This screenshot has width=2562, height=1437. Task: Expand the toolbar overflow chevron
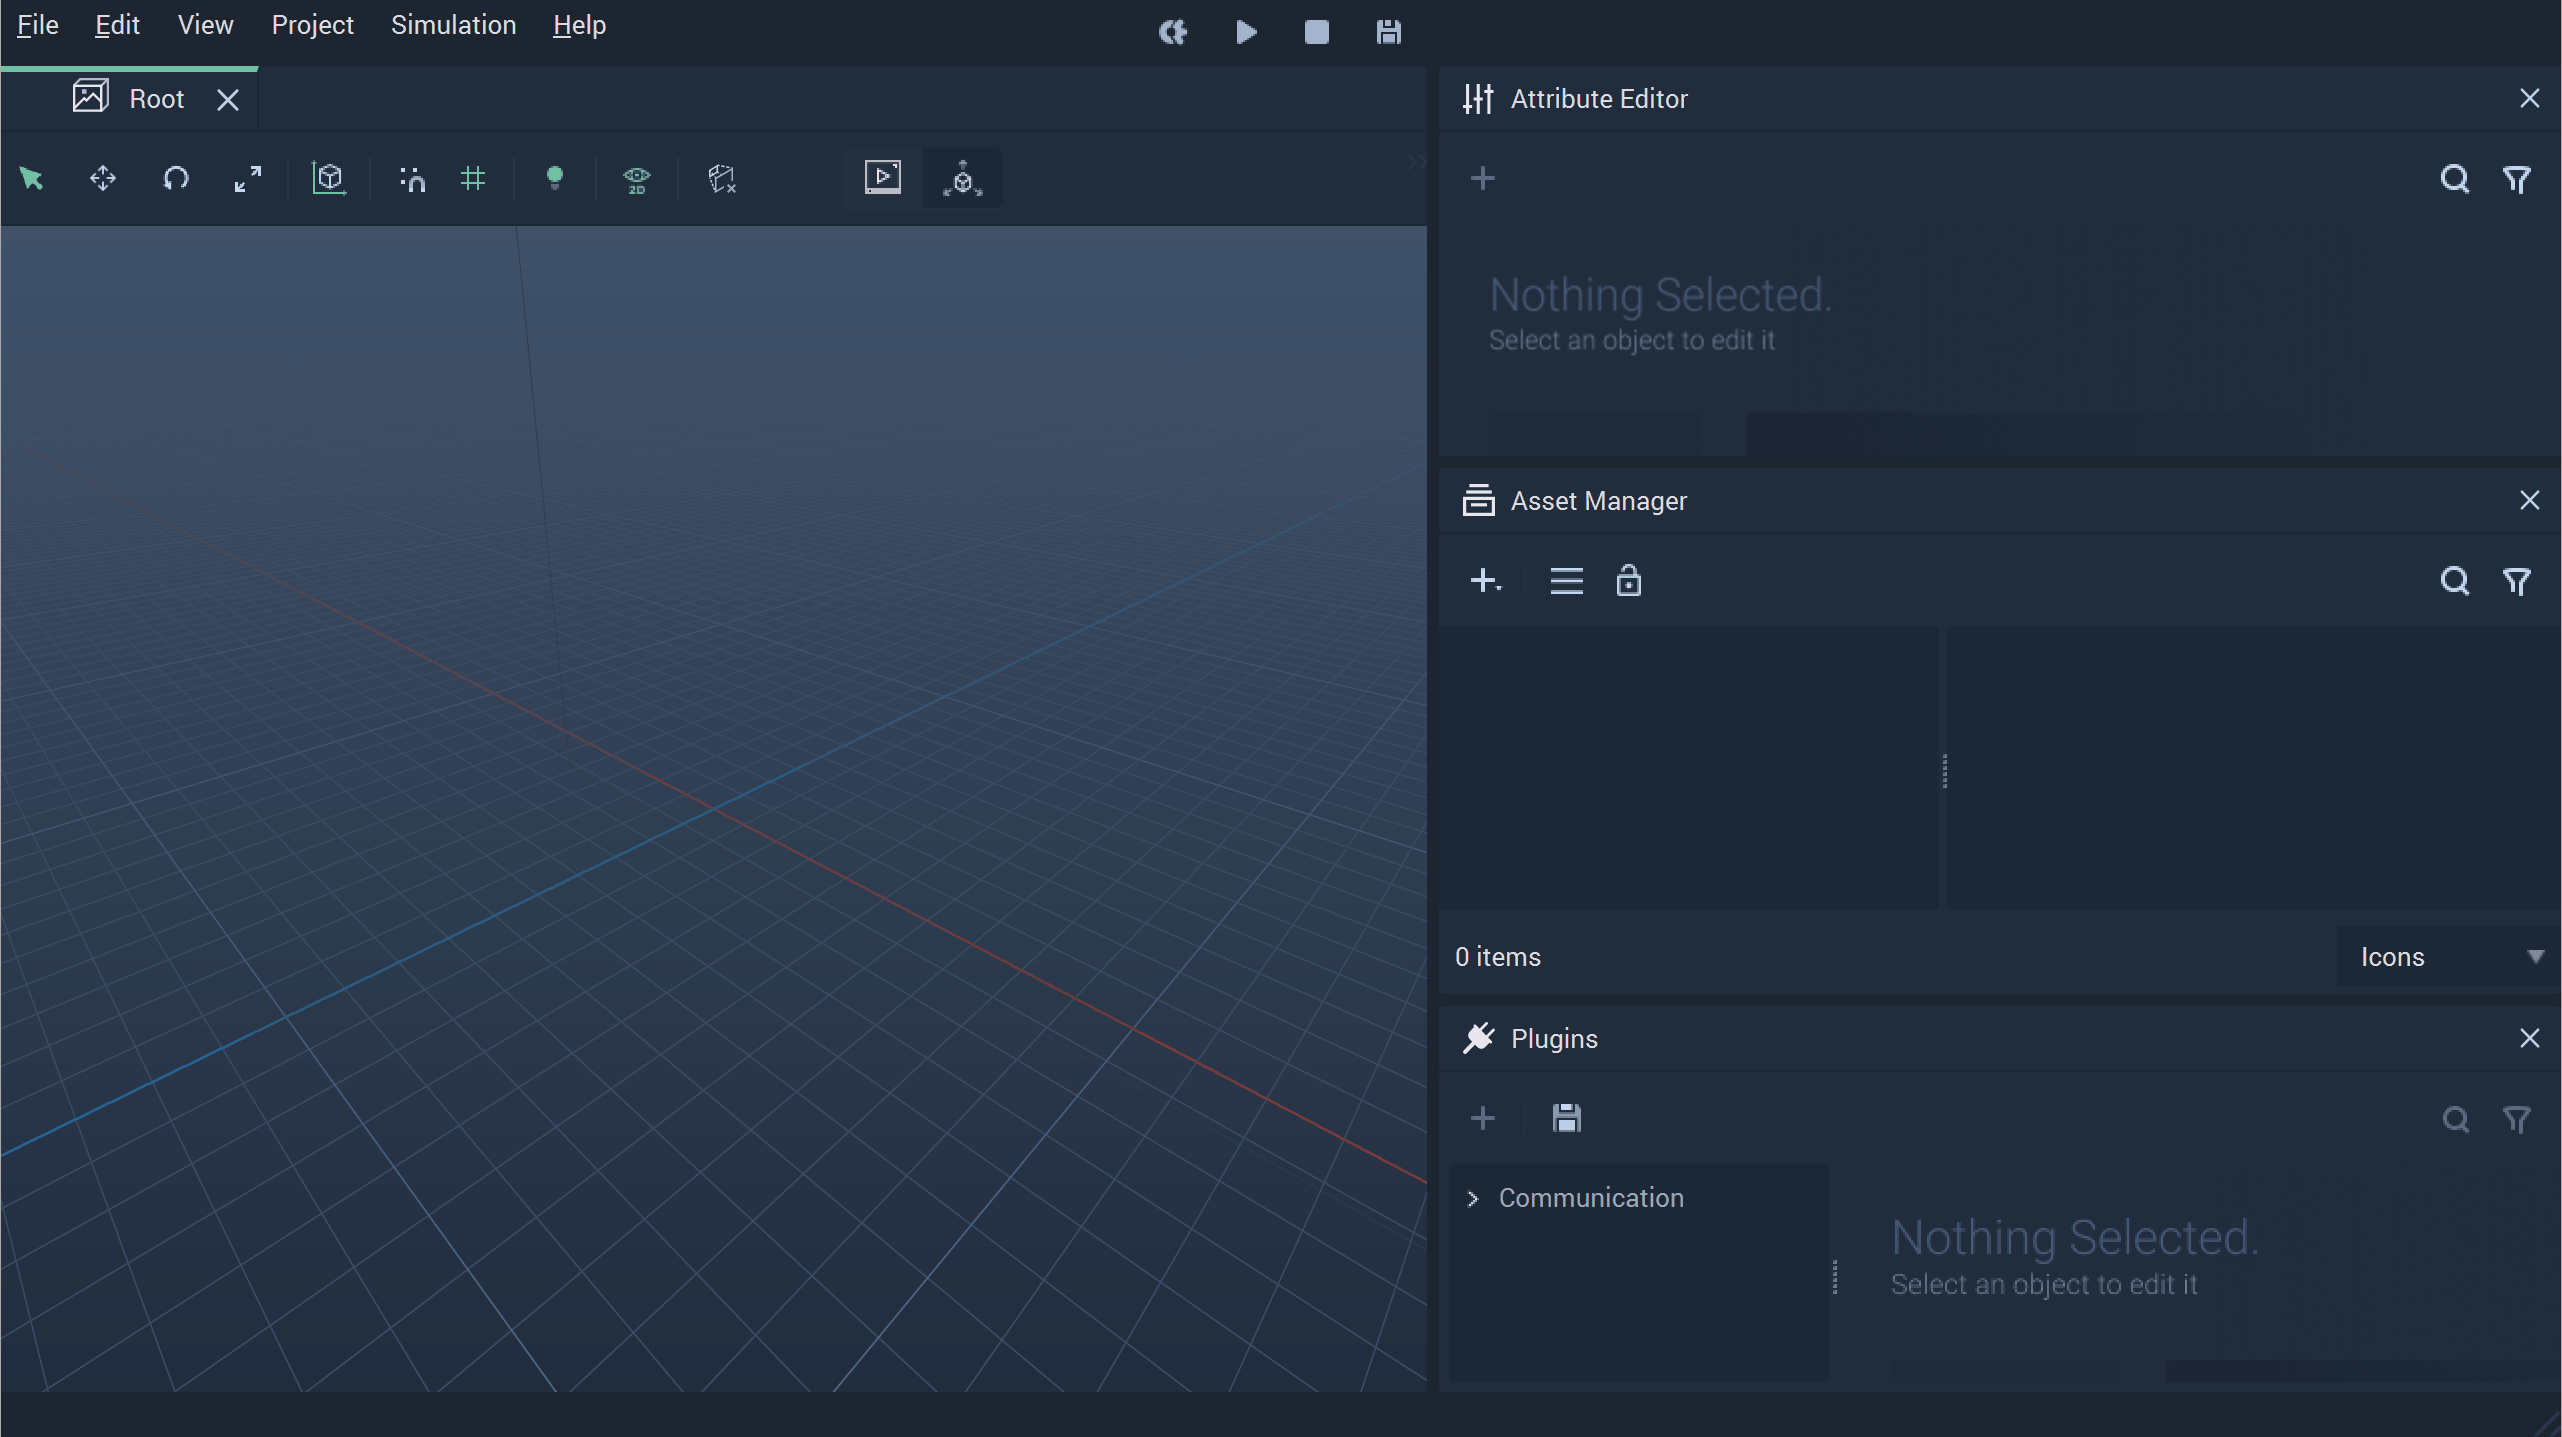[1416, 161]
